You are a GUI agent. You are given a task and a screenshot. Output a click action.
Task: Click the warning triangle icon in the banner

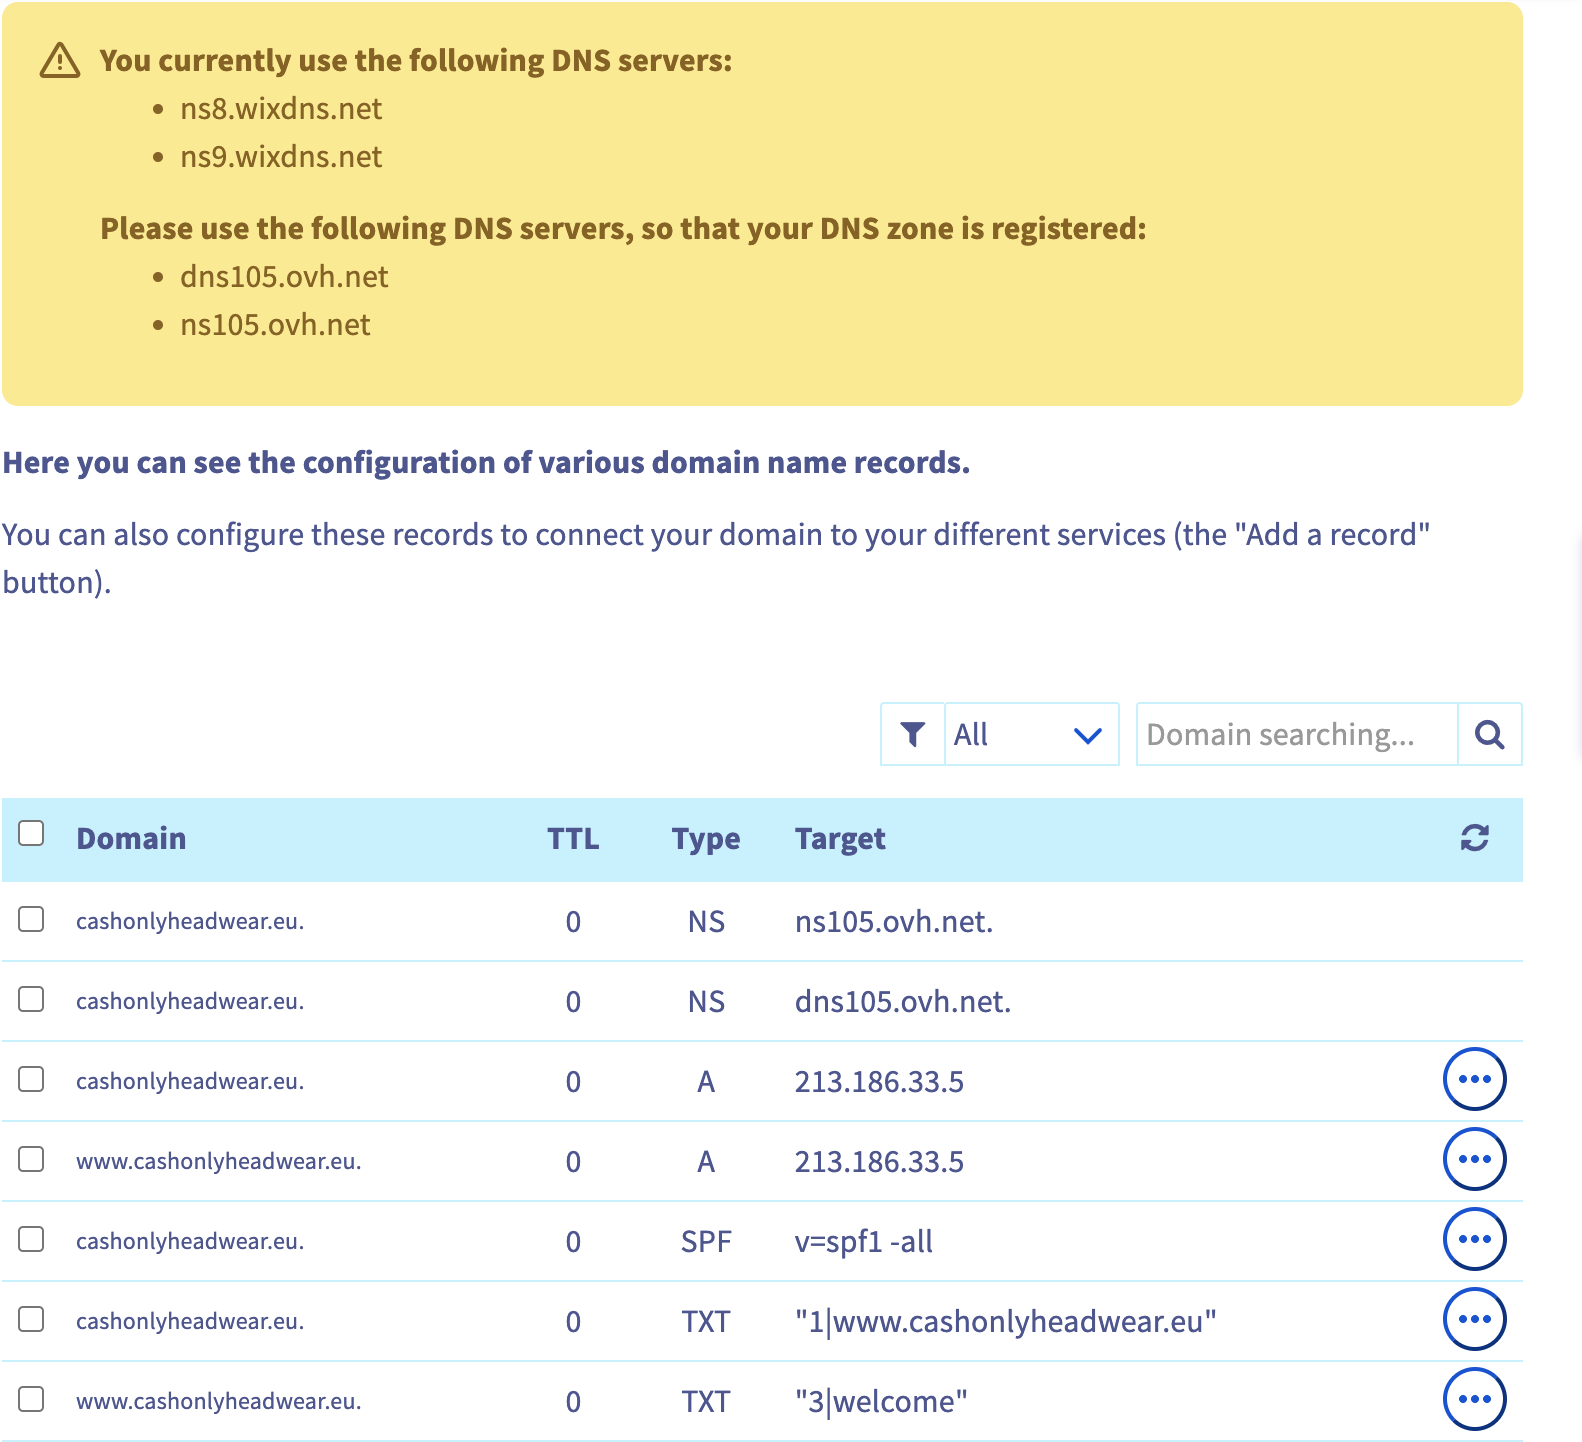click(60, 61)
